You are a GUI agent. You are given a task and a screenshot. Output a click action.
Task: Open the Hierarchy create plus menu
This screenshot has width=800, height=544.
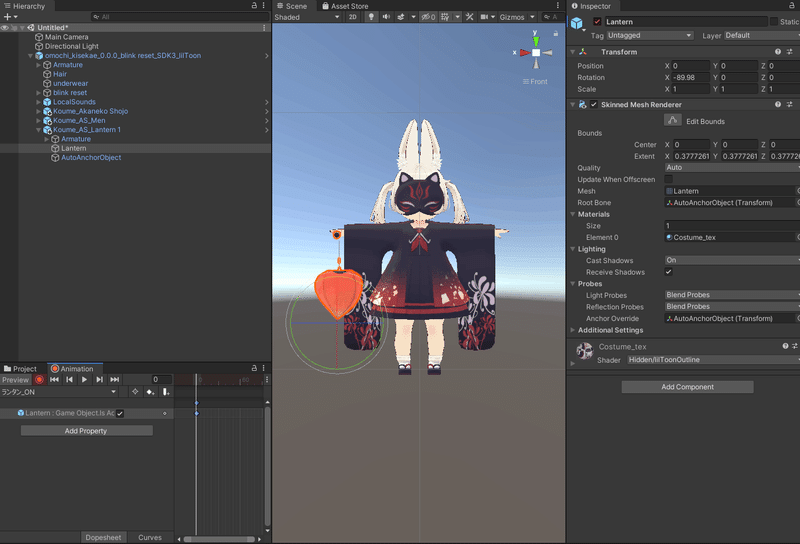(x=10, y=17)
